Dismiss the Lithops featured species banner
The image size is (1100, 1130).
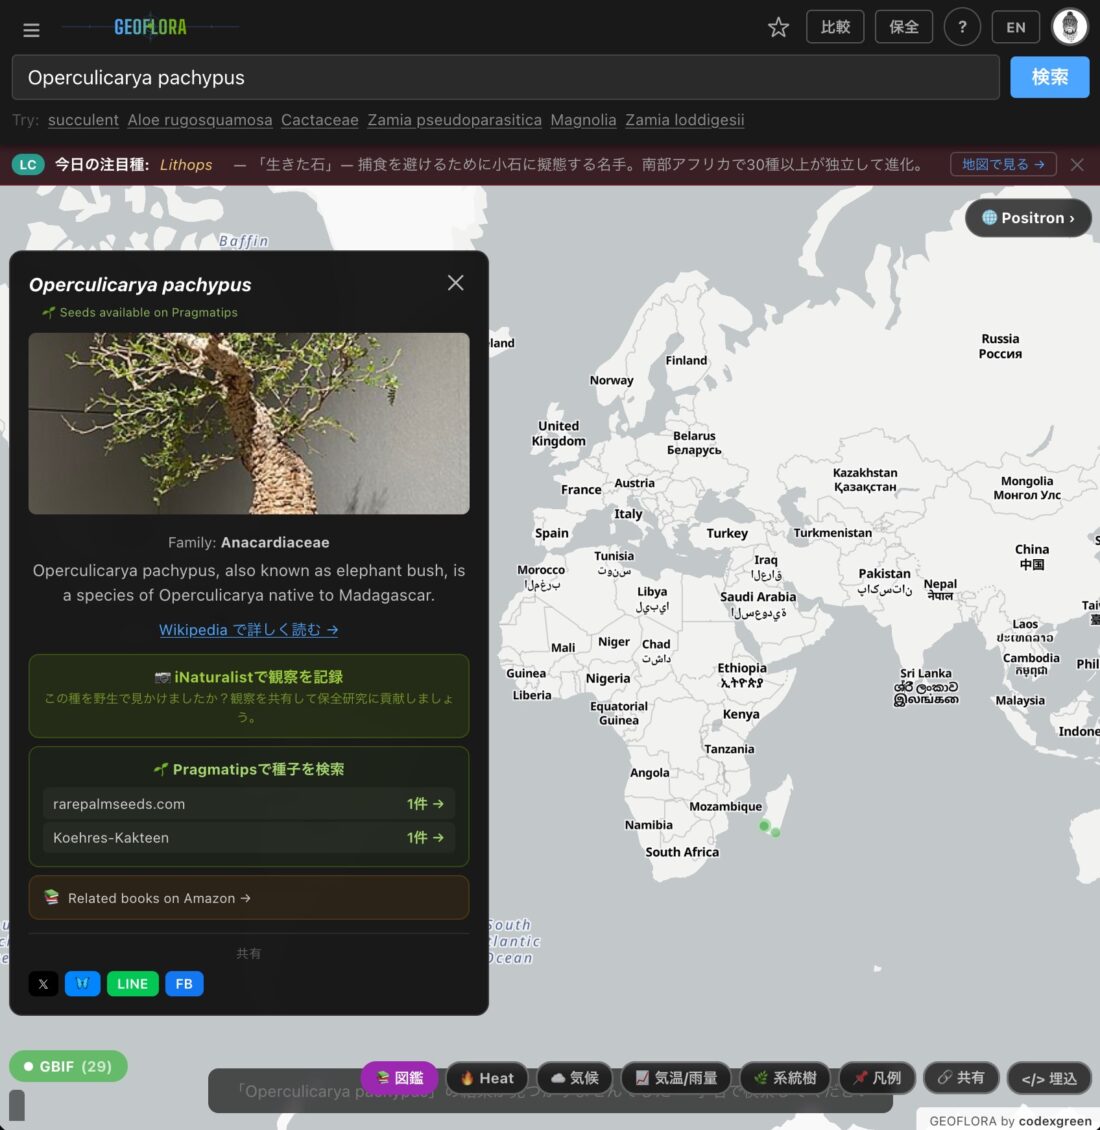(x=1077, y=165)
